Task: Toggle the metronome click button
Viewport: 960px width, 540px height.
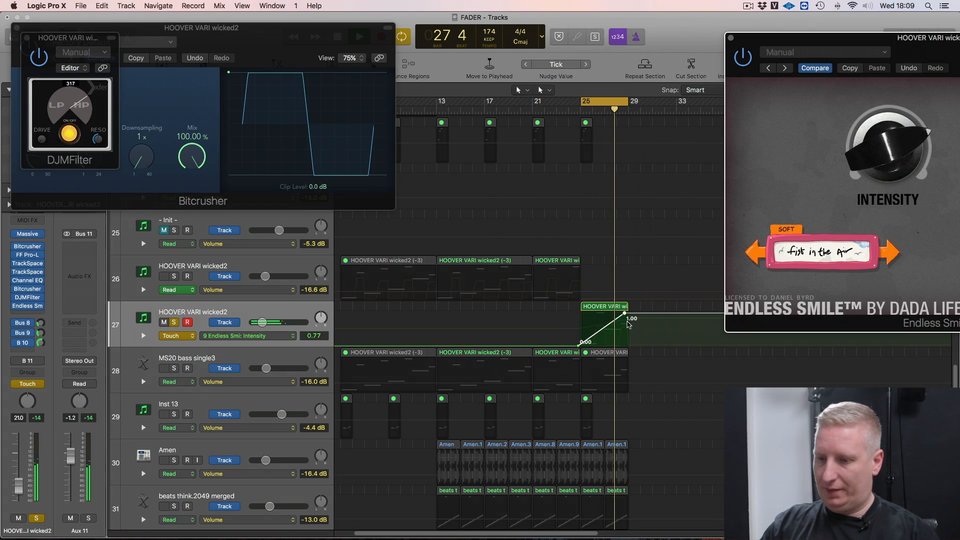Action: (x=636, y=37)
